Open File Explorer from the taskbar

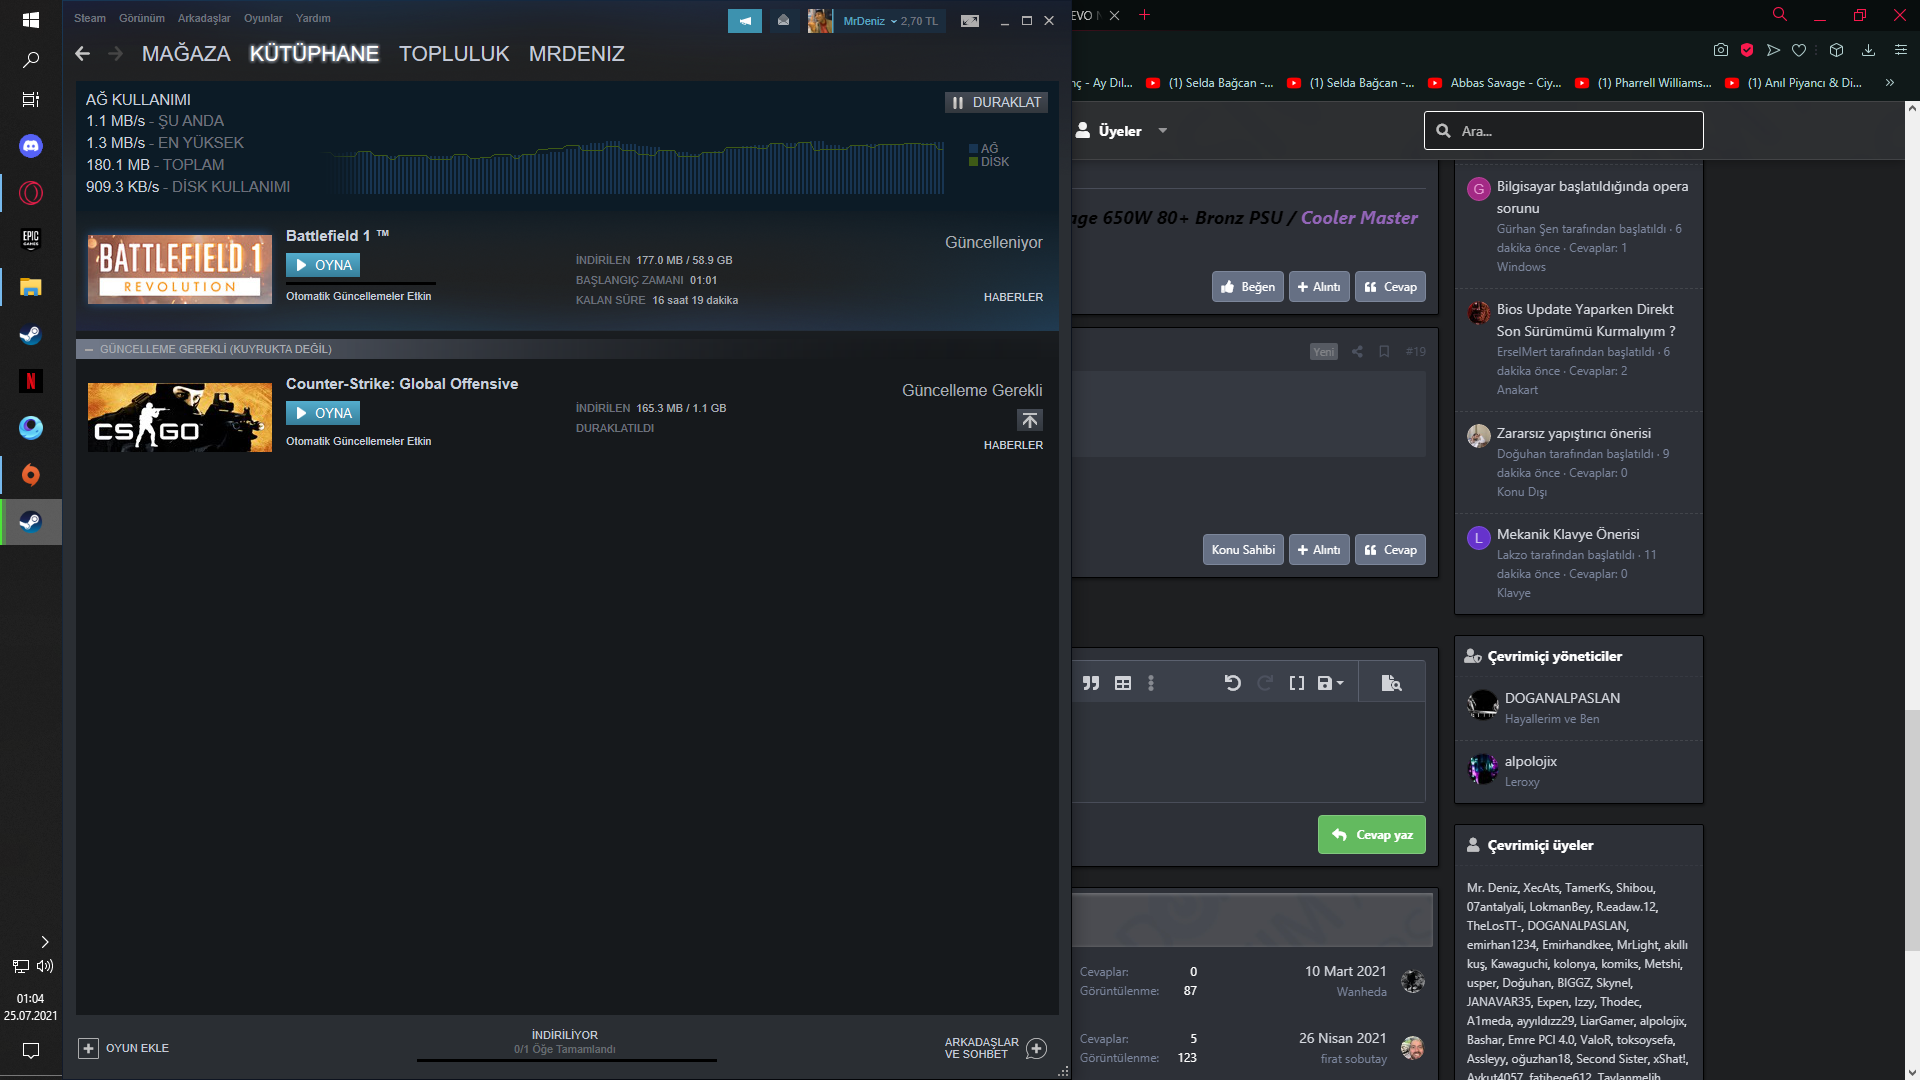click(x=31, y=287)
